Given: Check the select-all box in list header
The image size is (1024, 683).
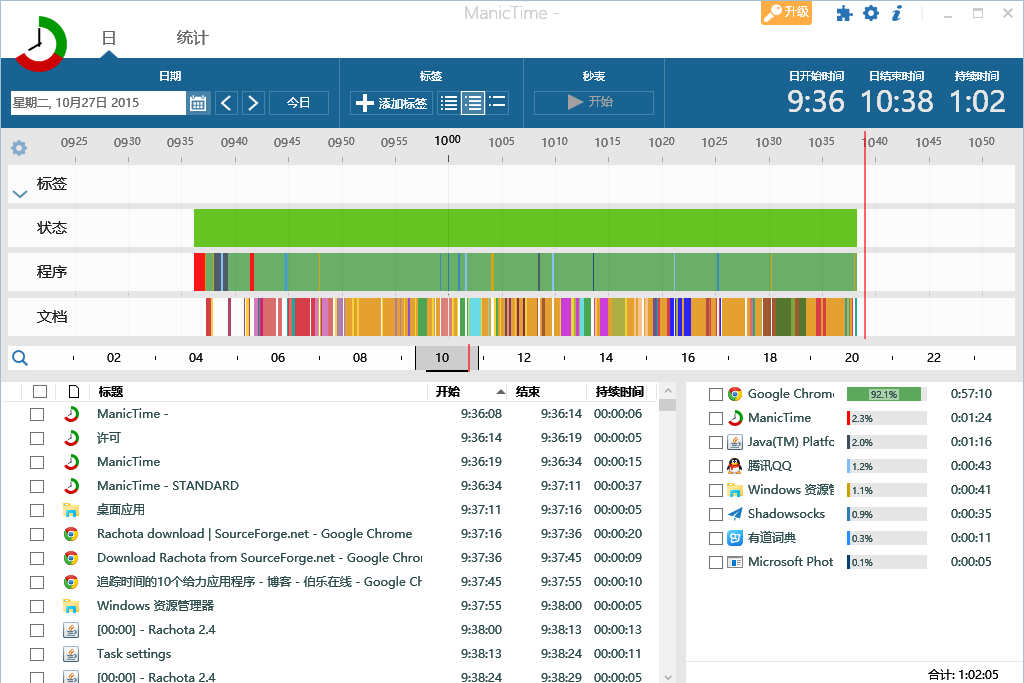Looking at the screenshot, I should click(x=40, y=391).
